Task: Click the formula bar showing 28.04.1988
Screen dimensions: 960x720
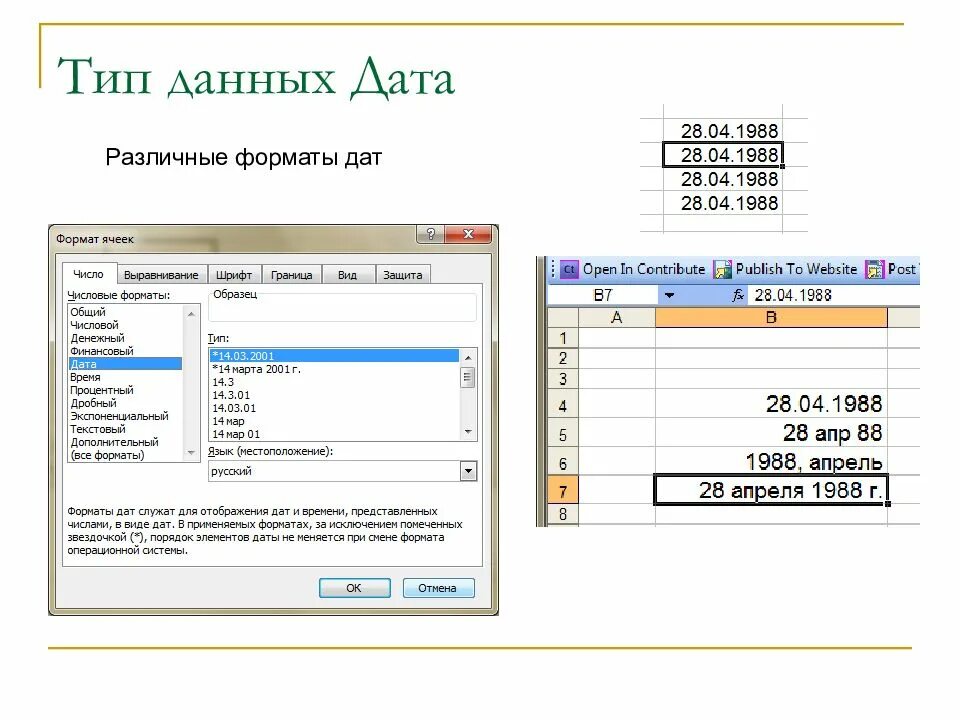Action: coord(833,295)
